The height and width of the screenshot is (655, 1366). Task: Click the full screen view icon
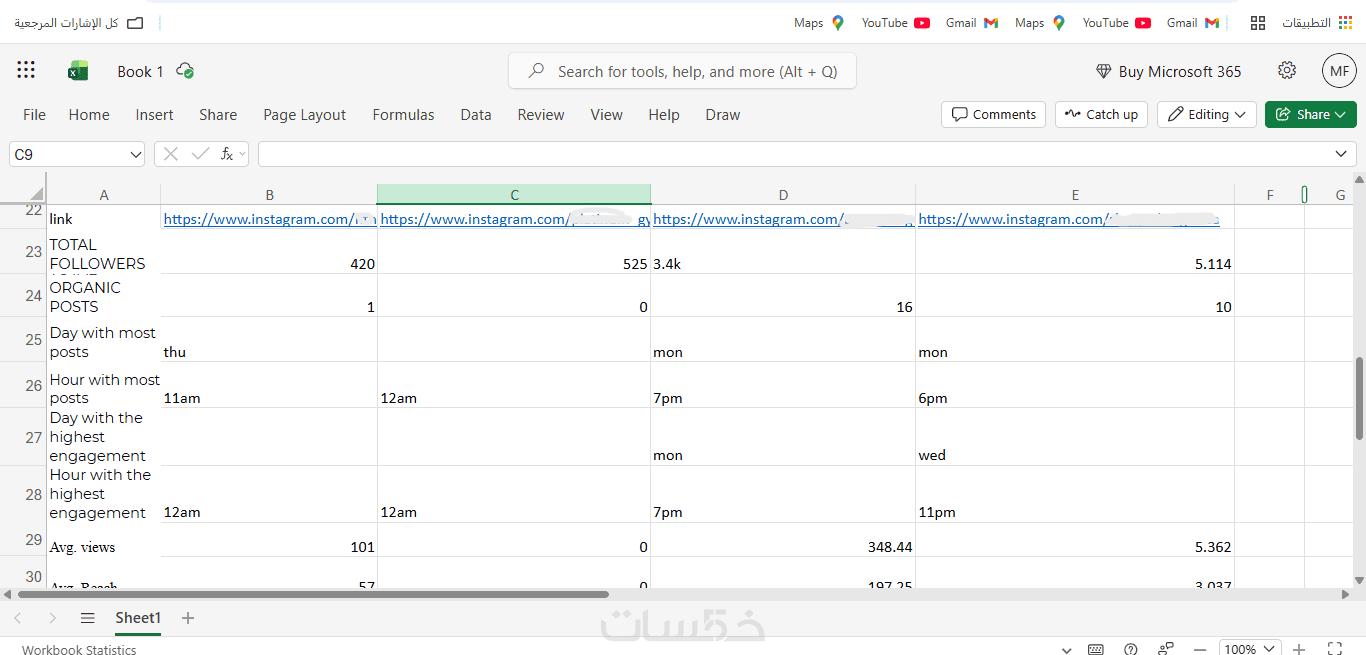point(1334,649)
